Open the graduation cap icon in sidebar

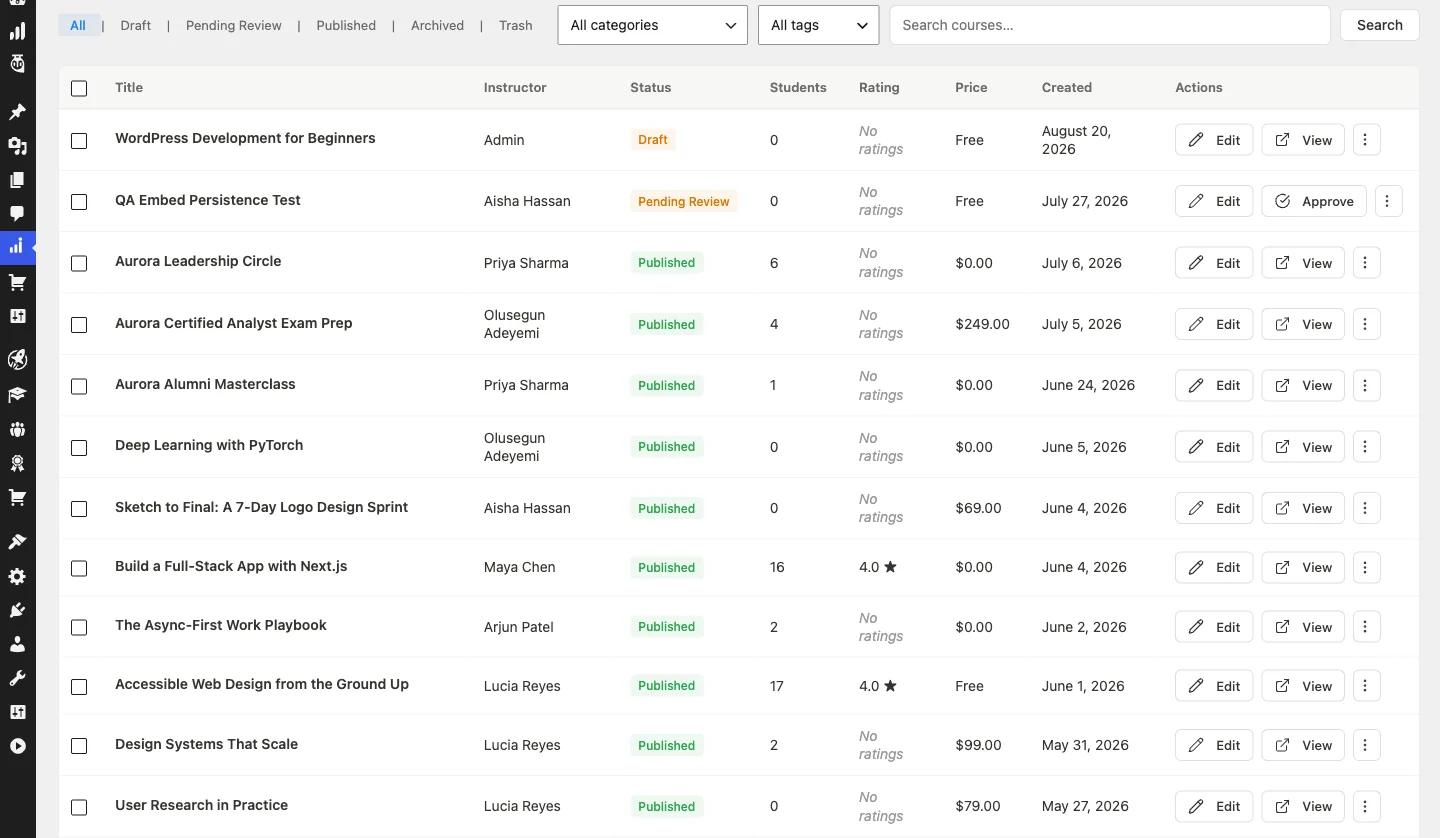point(17,395)
